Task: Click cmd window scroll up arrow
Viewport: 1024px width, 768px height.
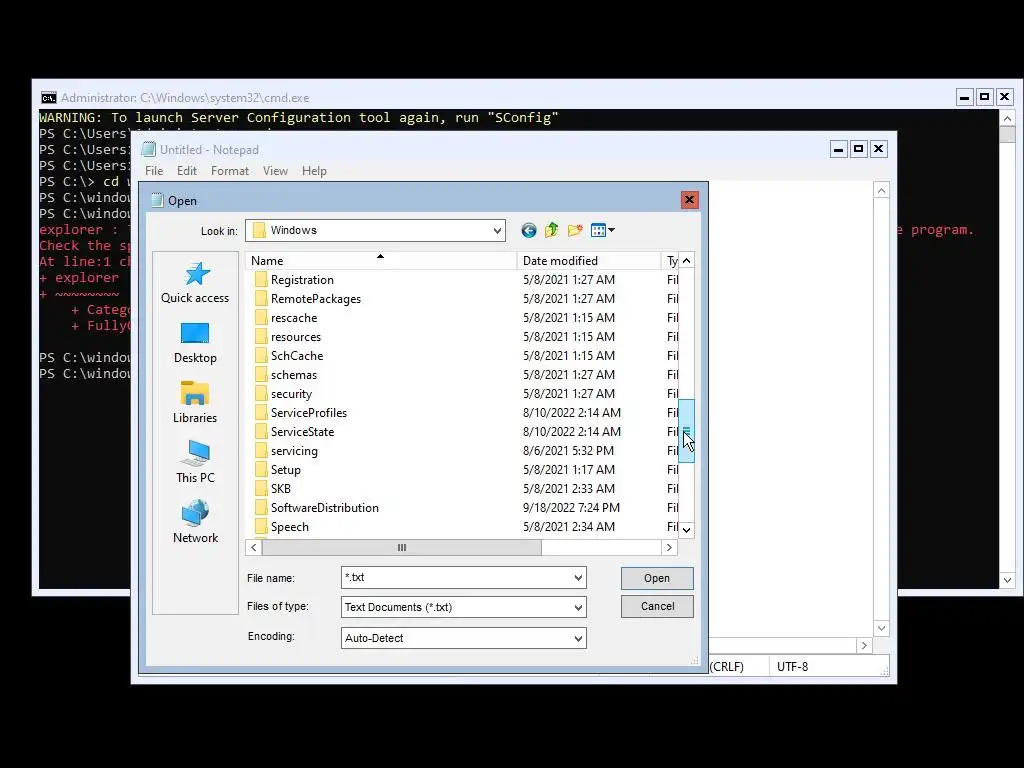Action: pos(1007,118)
